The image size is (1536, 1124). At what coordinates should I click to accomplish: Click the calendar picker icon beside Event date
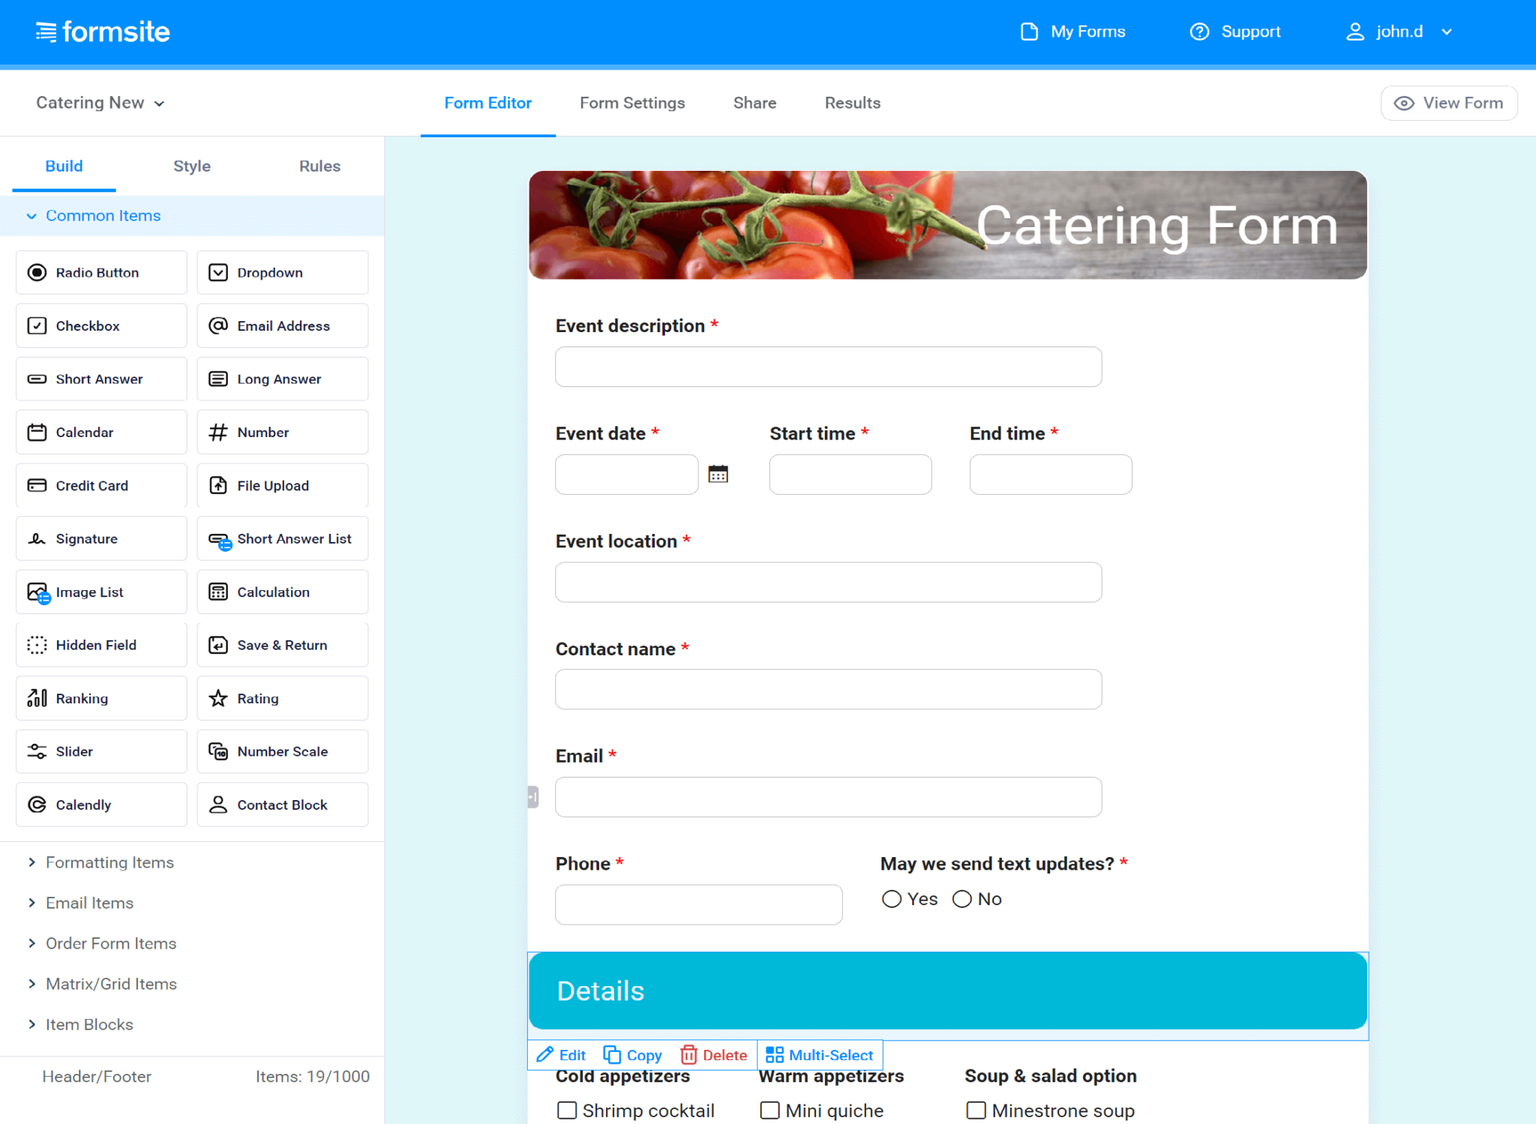pos(718,474)
